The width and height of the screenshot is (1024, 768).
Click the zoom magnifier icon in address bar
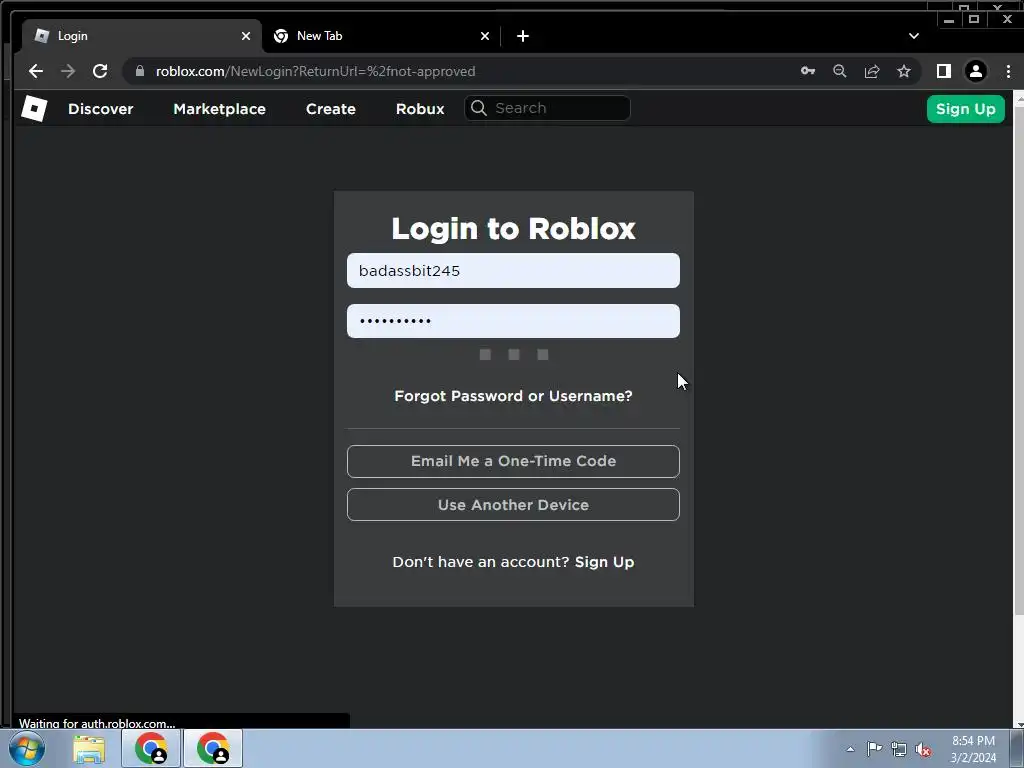840,71
